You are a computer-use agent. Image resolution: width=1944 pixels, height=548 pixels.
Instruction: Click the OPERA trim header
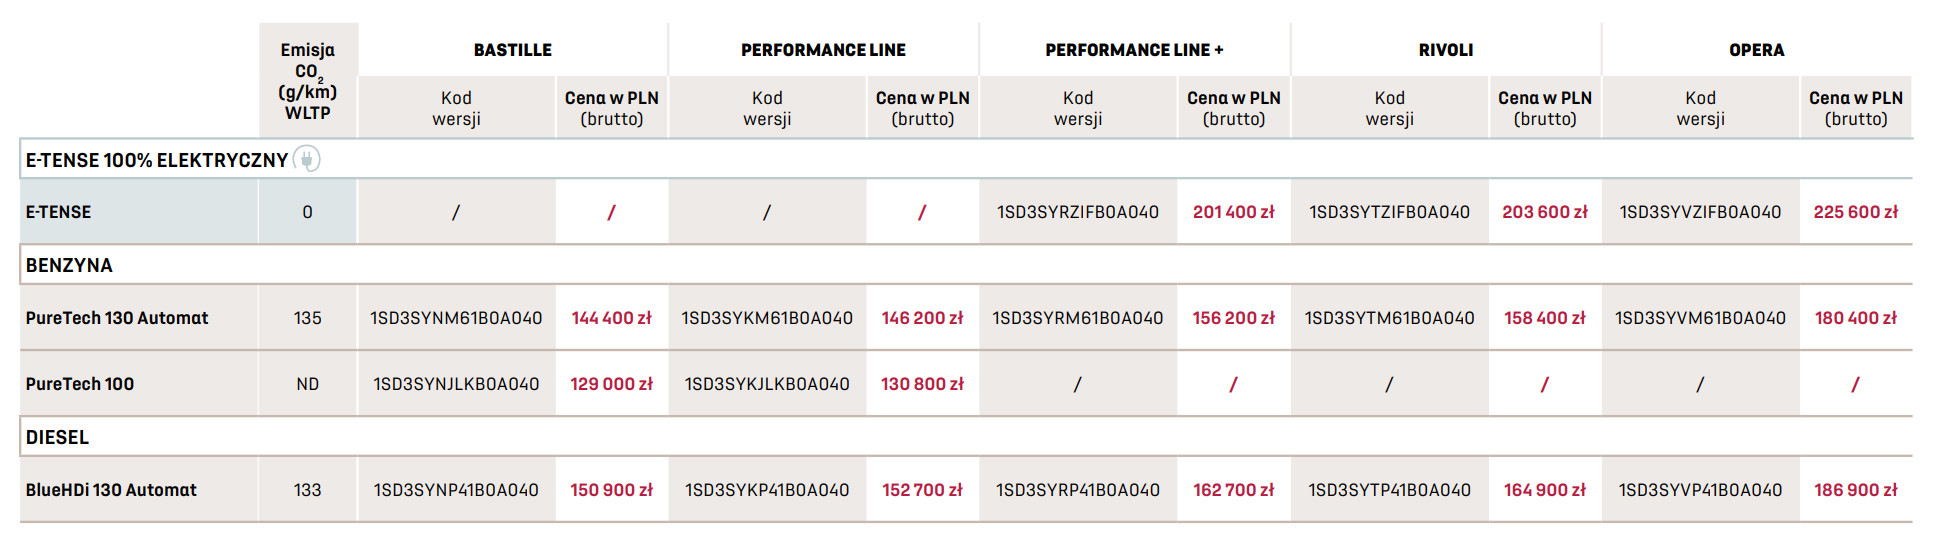tap(1756, 50)
